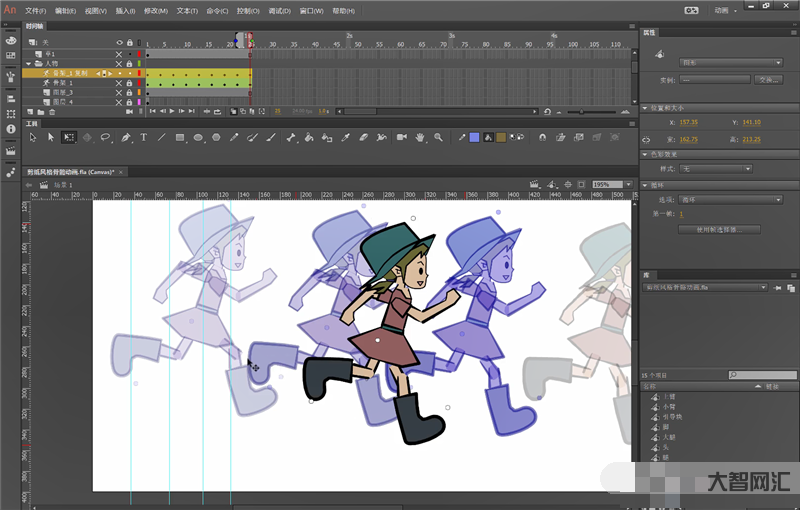
Task: Open the 修改(M) menu
Action: (x=156, y=11)
